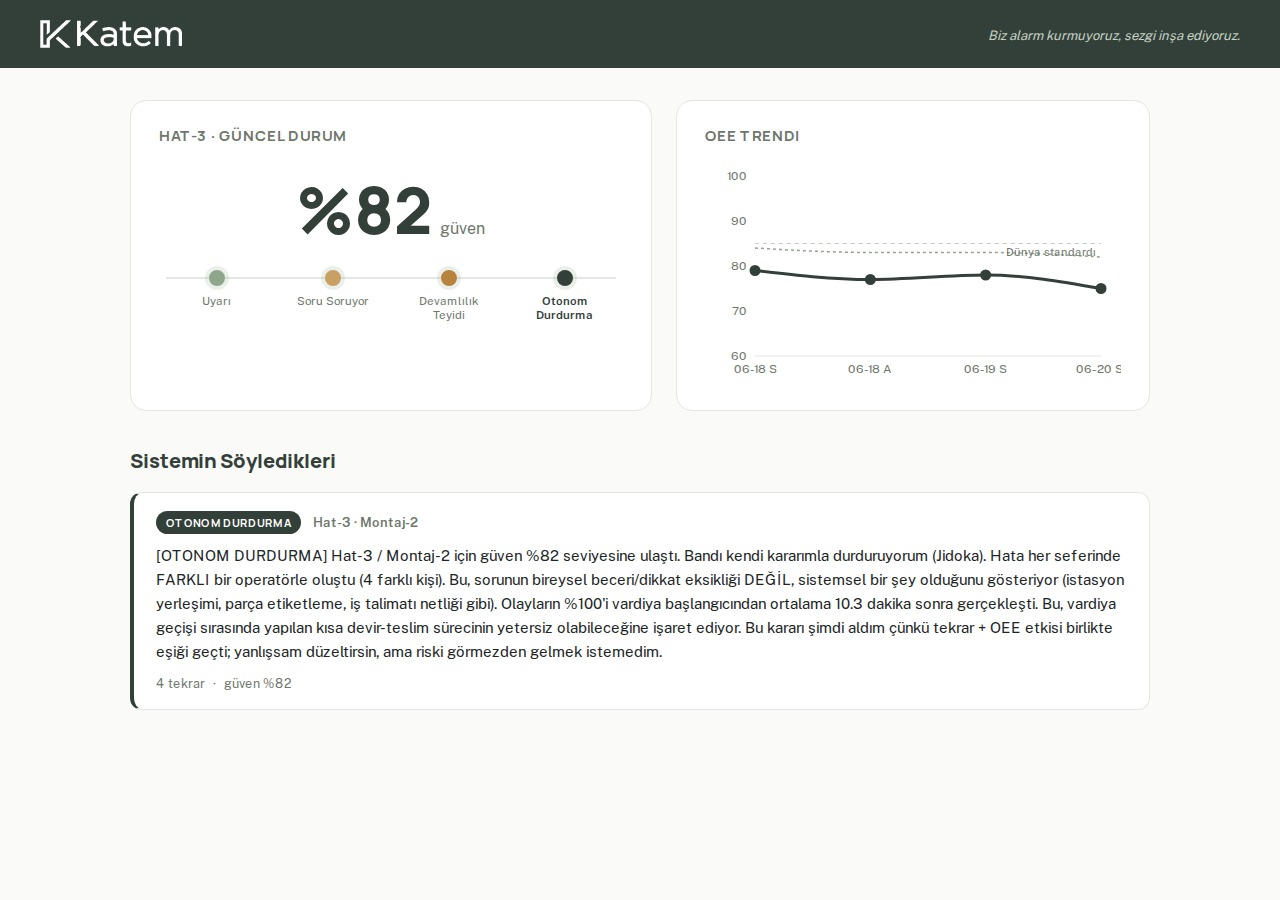Click the 06-19 S x-axis label

985,369
